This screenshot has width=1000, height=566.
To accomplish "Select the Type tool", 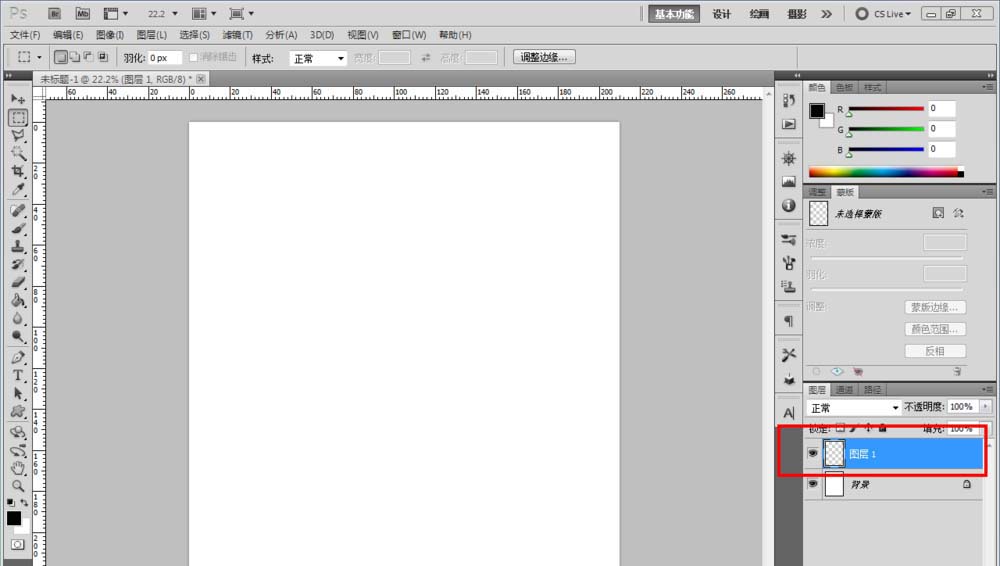I will pos(18,375).
